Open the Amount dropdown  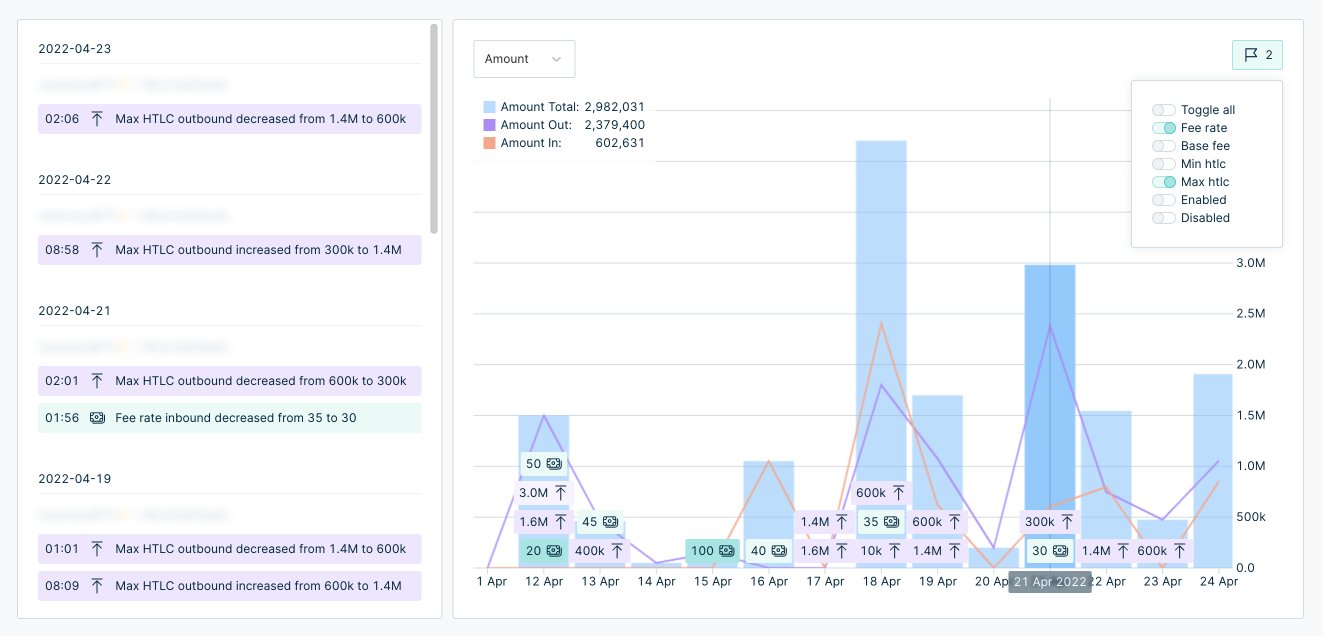tap(524, 59)
